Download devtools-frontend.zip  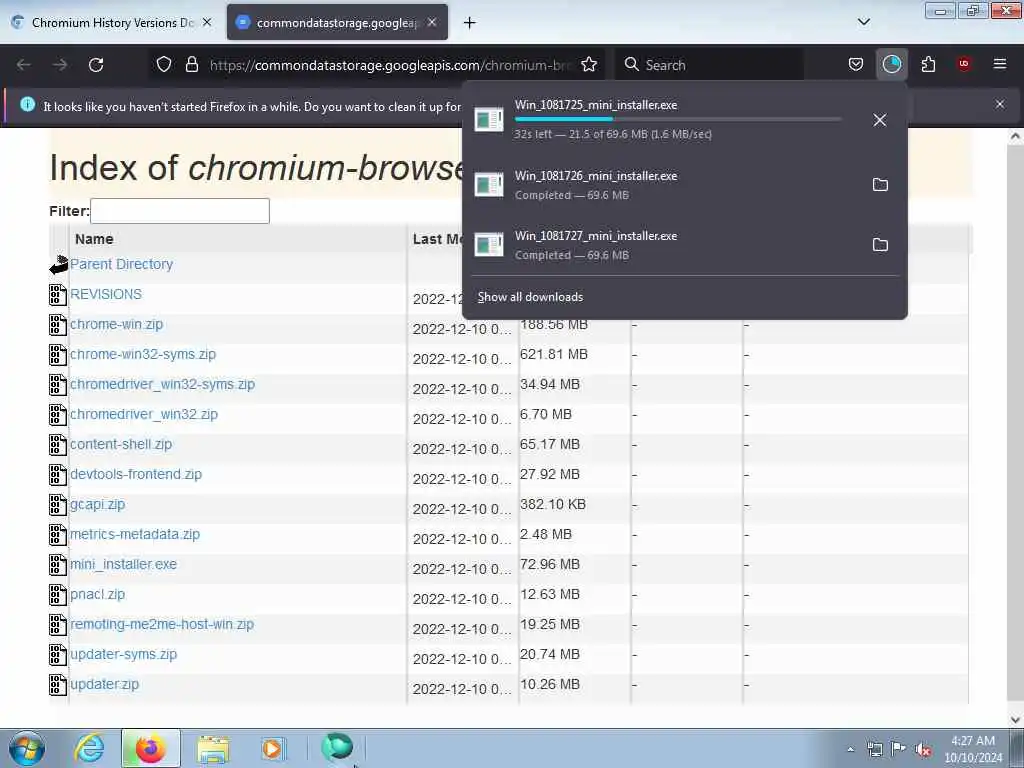(136, 474)
